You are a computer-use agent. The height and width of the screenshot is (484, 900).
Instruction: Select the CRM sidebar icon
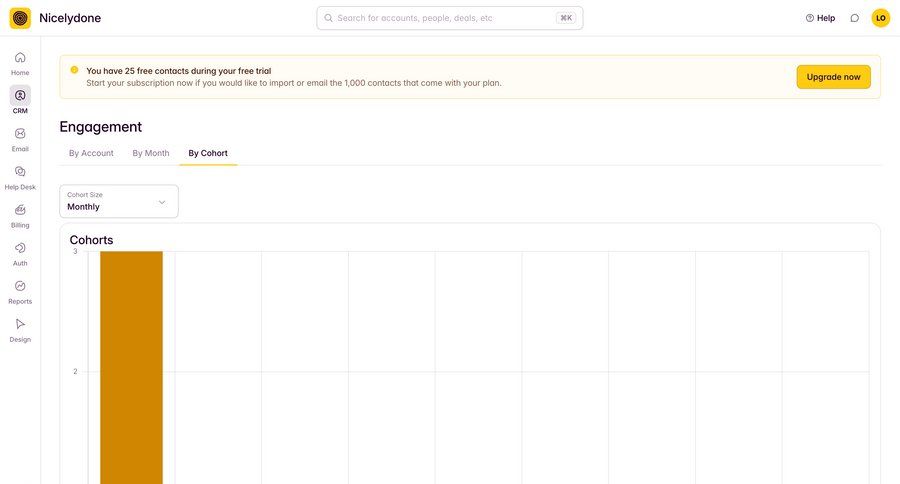(20, 96)
